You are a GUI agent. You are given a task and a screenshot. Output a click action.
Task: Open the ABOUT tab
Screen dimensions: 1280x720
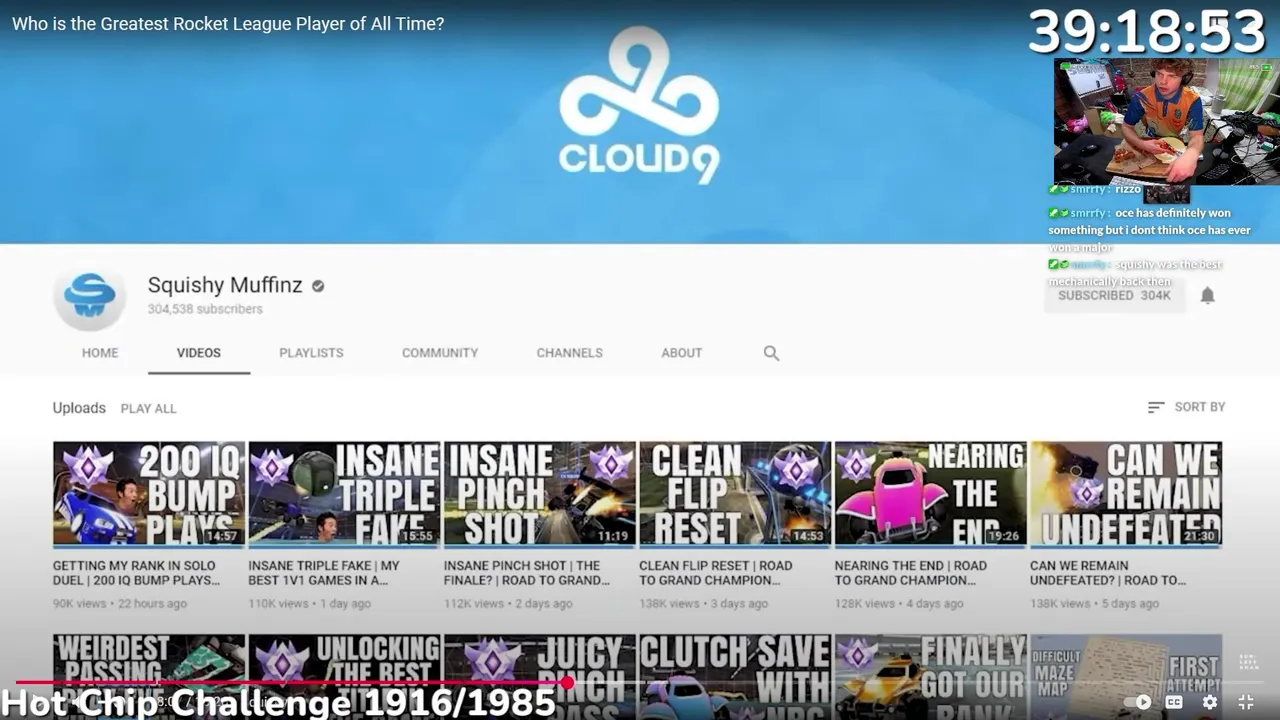click(682, 353)
